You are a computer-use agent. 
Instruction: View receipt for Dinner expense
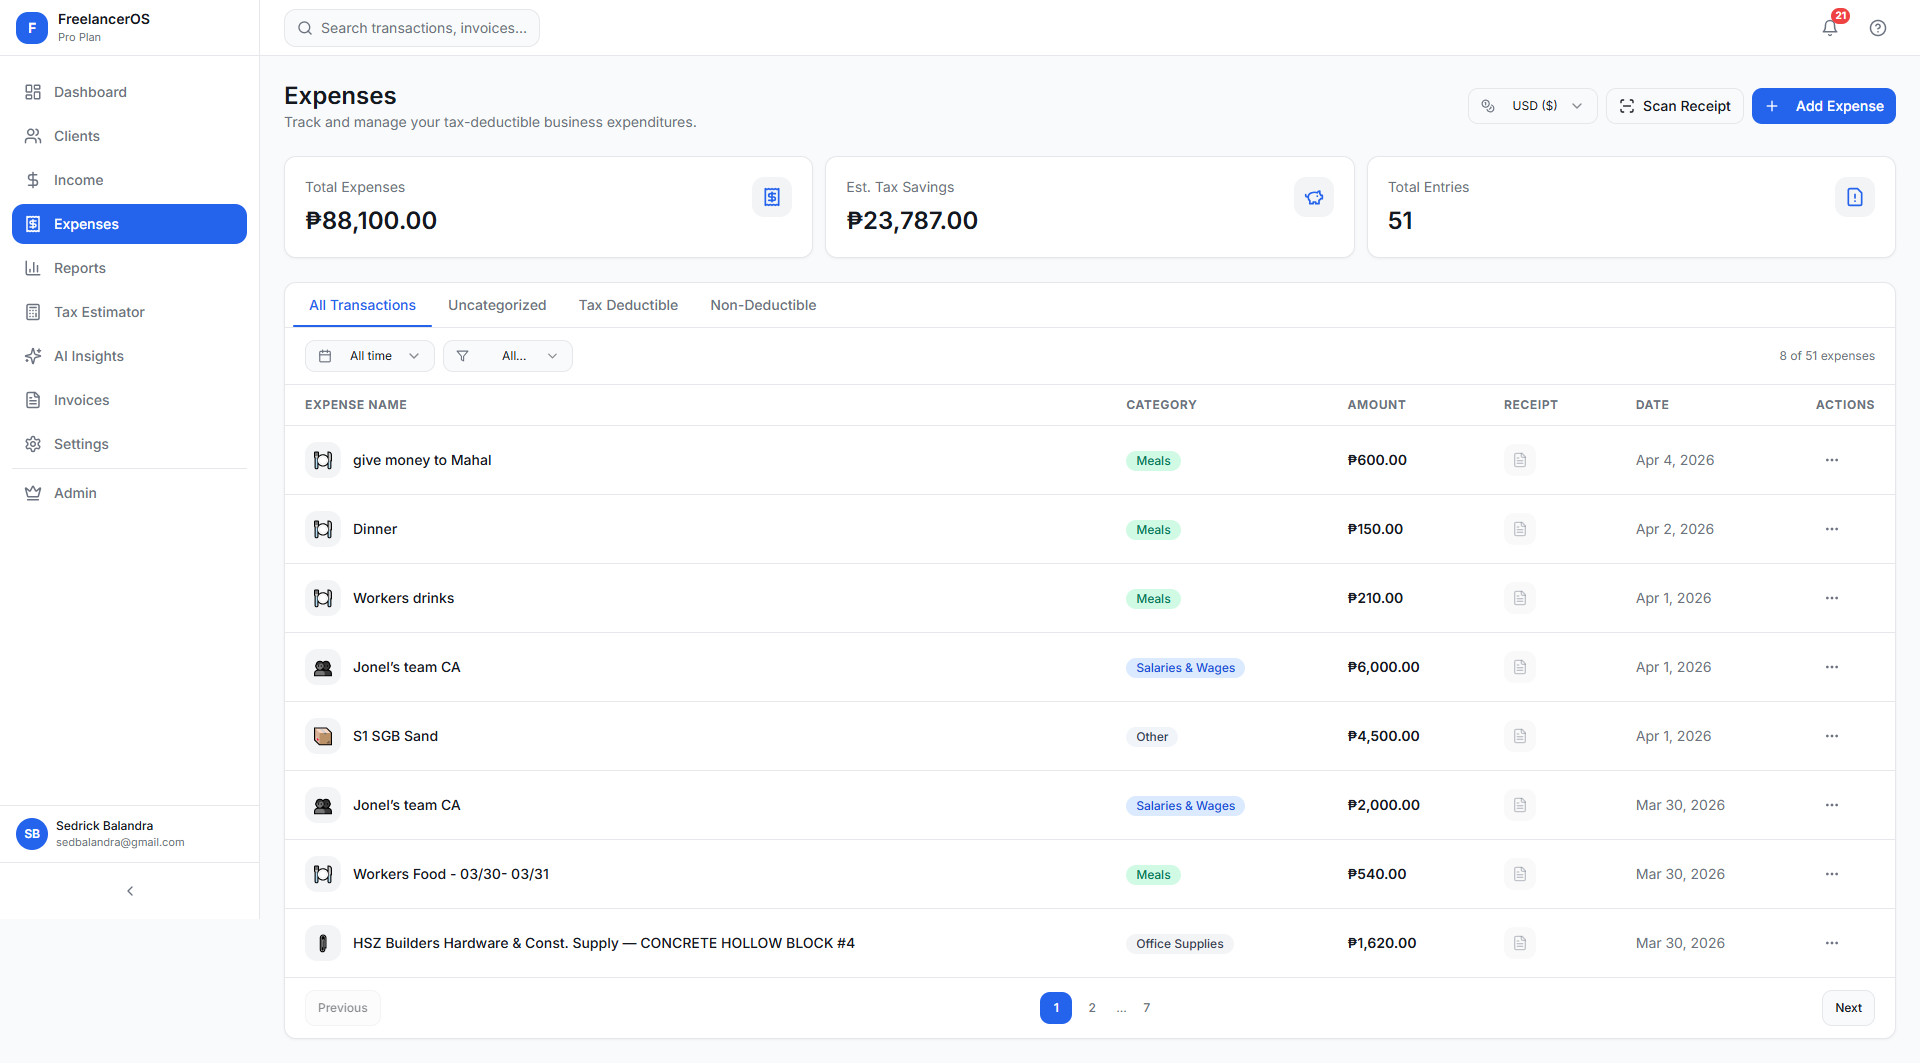(1520, 529)
